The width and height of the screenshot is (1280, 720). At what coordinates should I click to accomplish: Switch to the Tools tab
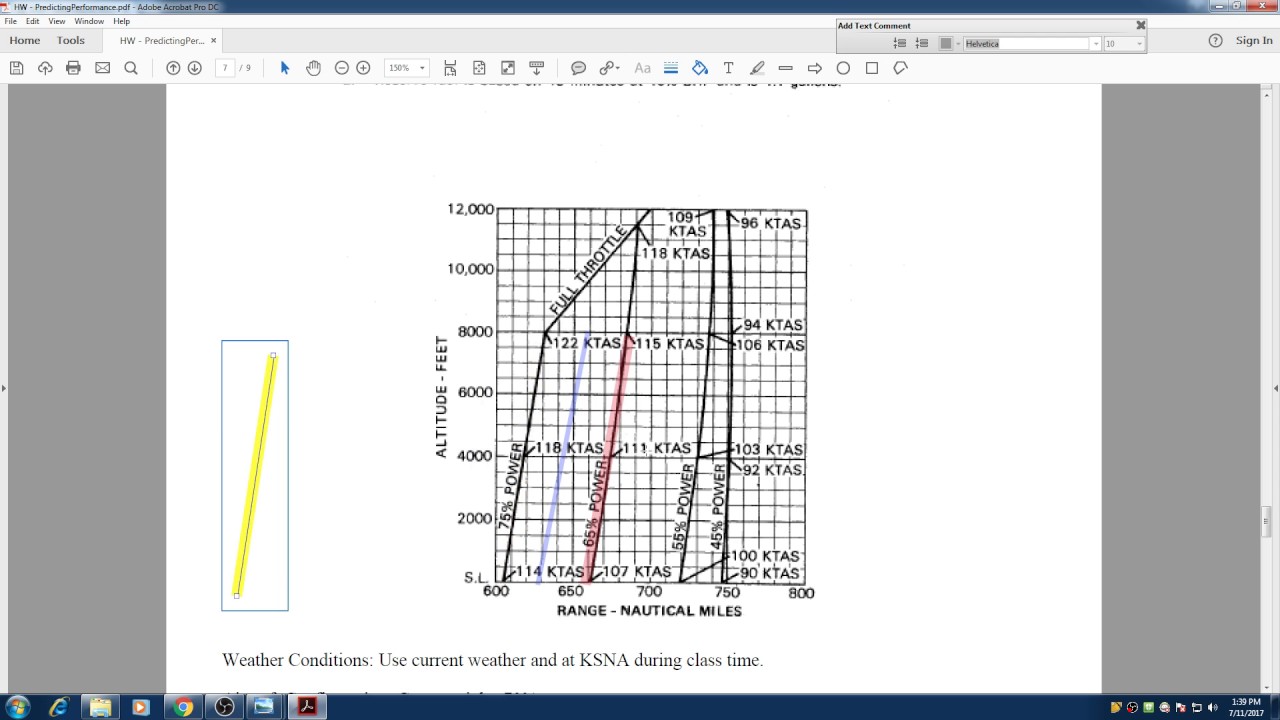(71, 41)
